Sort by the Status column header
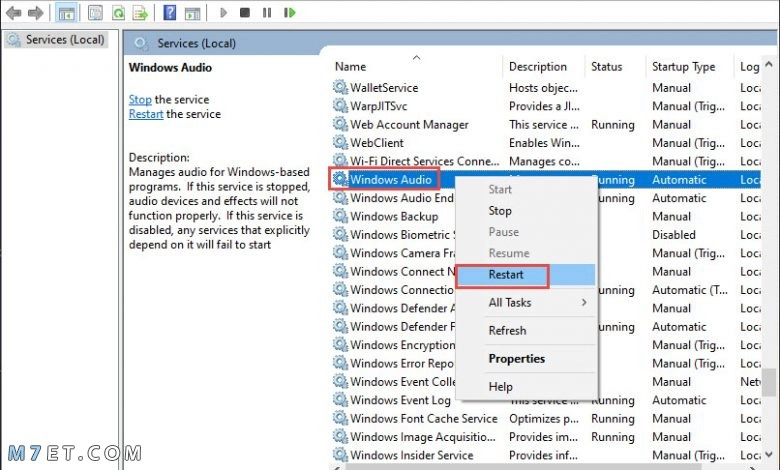Screen dimensions: 780x470 tap(606, 67)
